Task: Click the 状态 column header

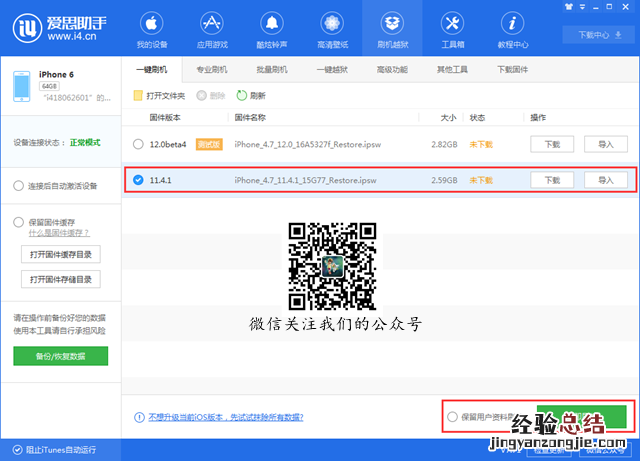Action: (477, 118)
